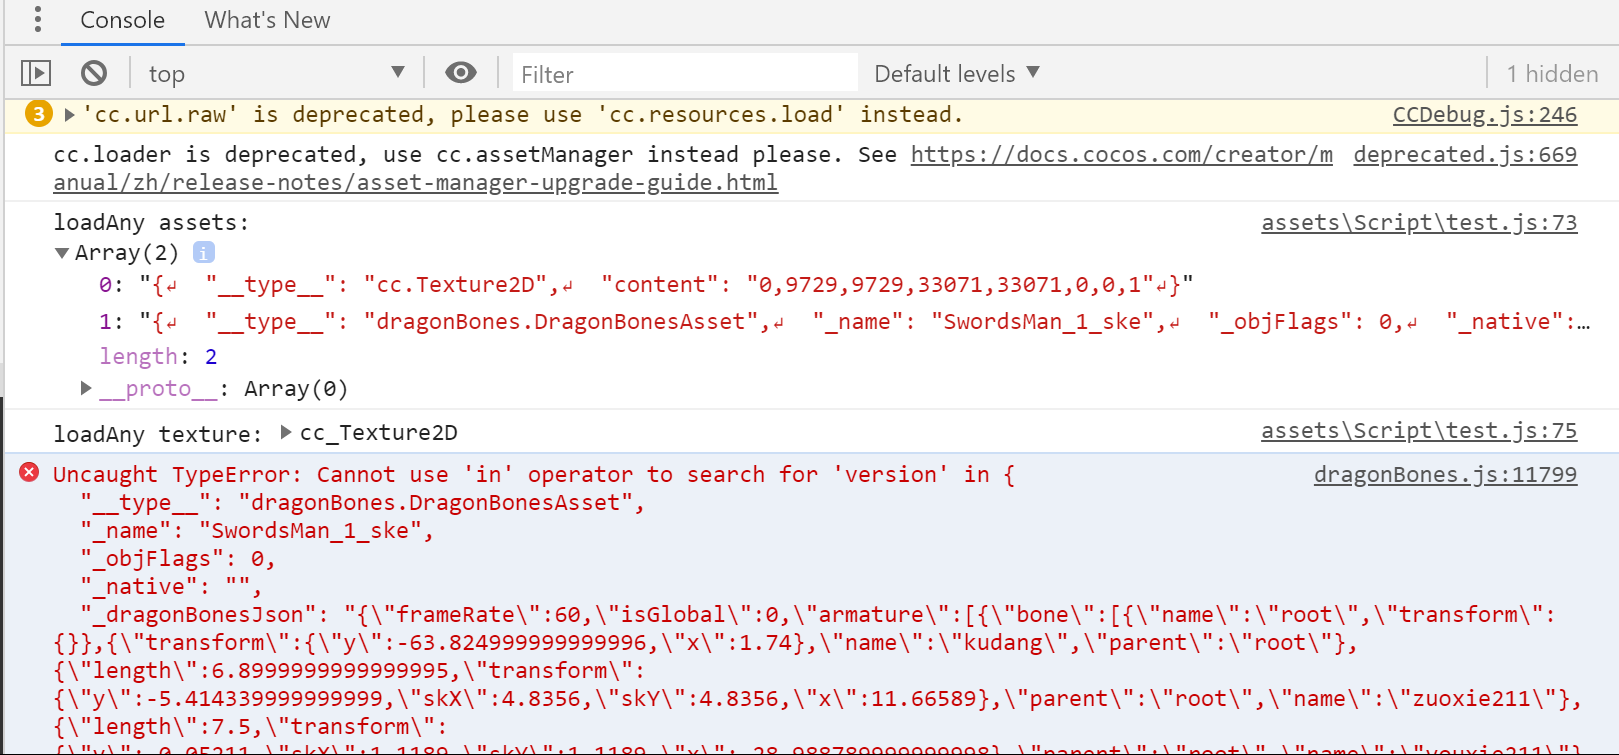This screenshot has width=1619, height=755.
Task: Click the console Filter input field
Action: (685, 74)
